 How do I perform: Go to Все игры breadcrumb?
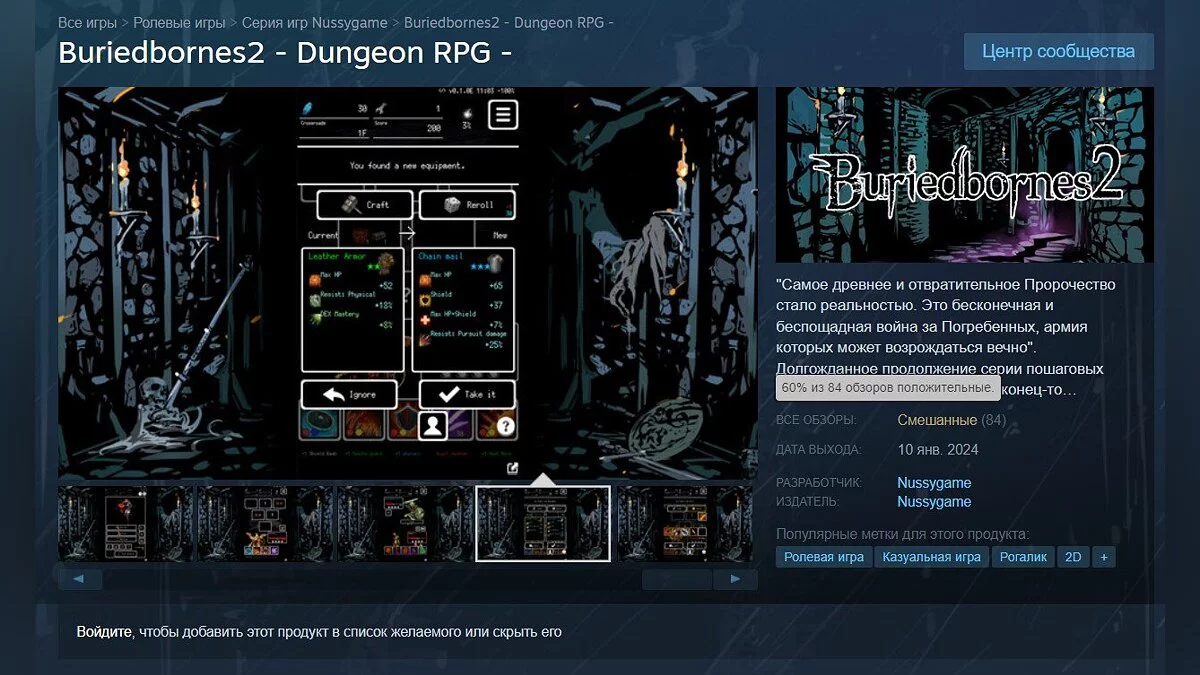coord(87,22)
